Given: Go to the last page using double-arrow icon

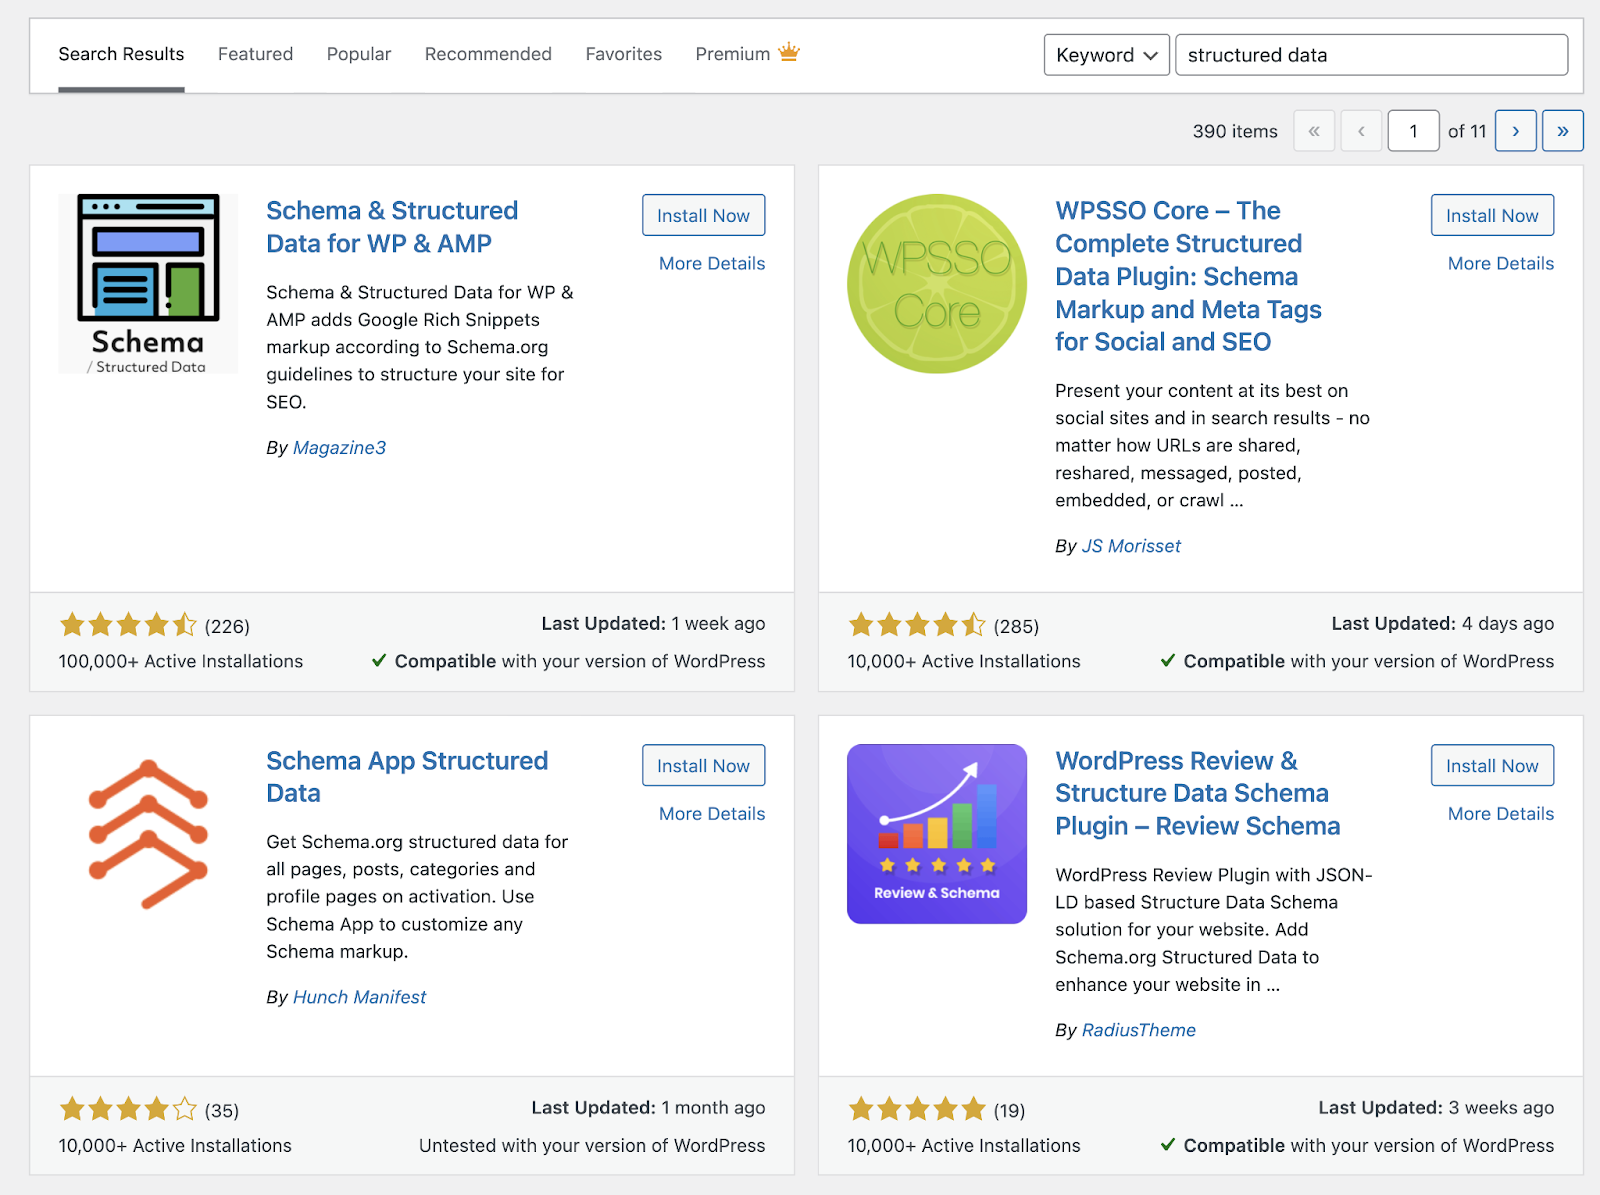Looking at the screenshot, I should tap(1562, 130).
